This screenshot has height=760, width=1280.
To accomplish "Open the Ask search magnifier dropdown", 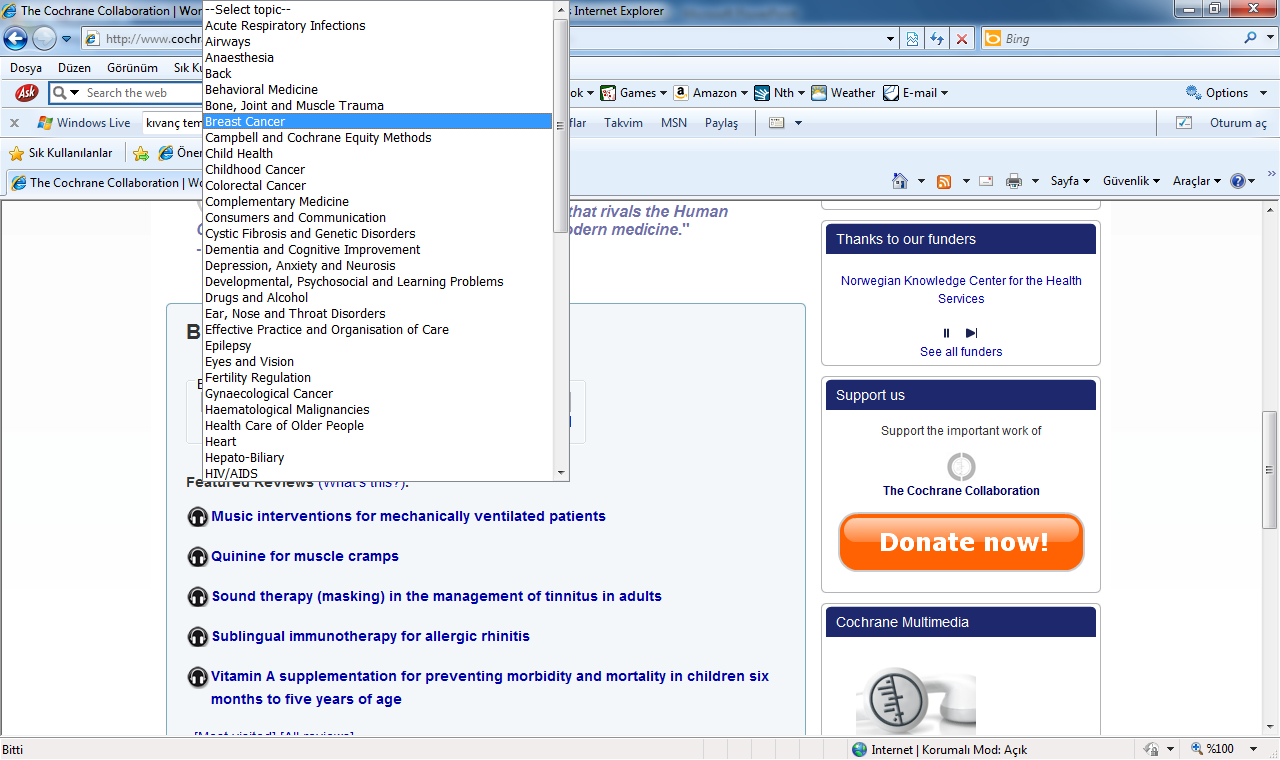I will pos(66,93).
